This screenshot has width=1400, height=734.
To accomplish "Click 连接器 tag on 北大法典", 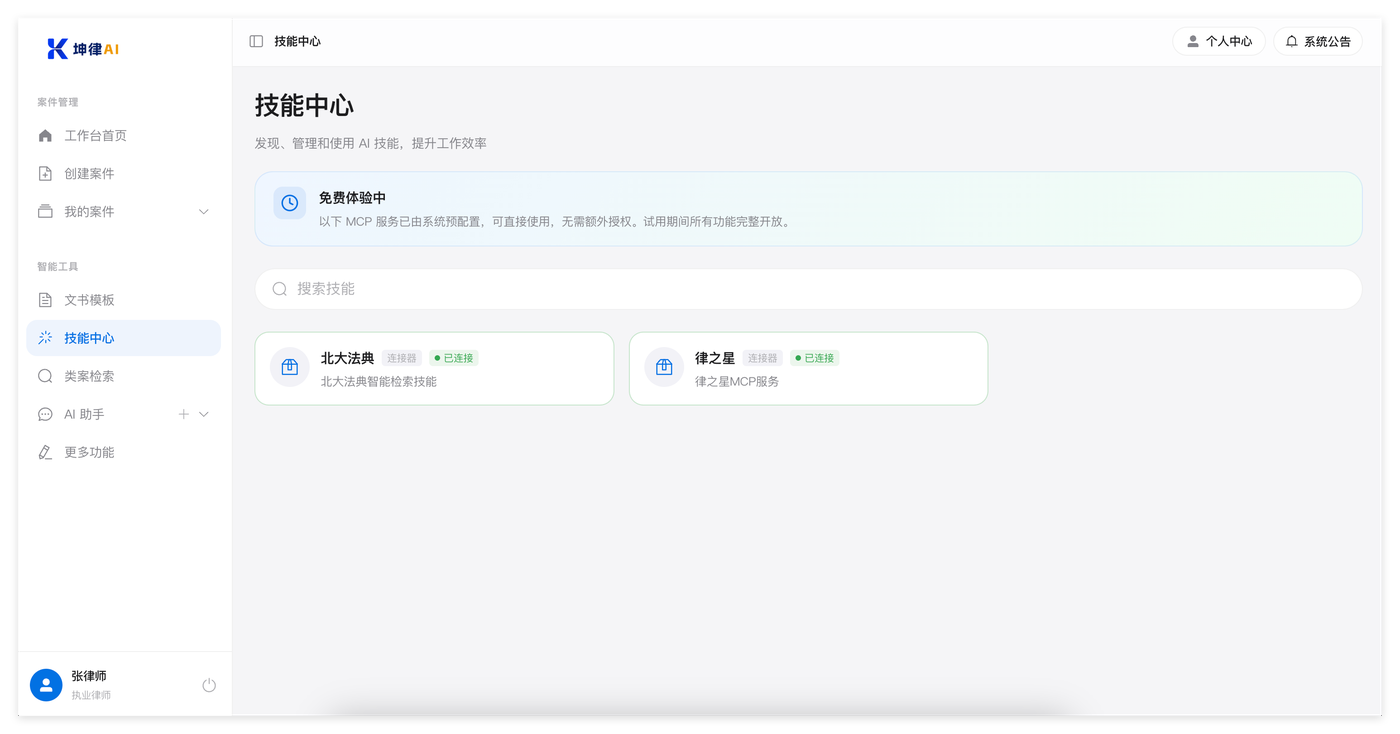I will (x=402, y=358).
